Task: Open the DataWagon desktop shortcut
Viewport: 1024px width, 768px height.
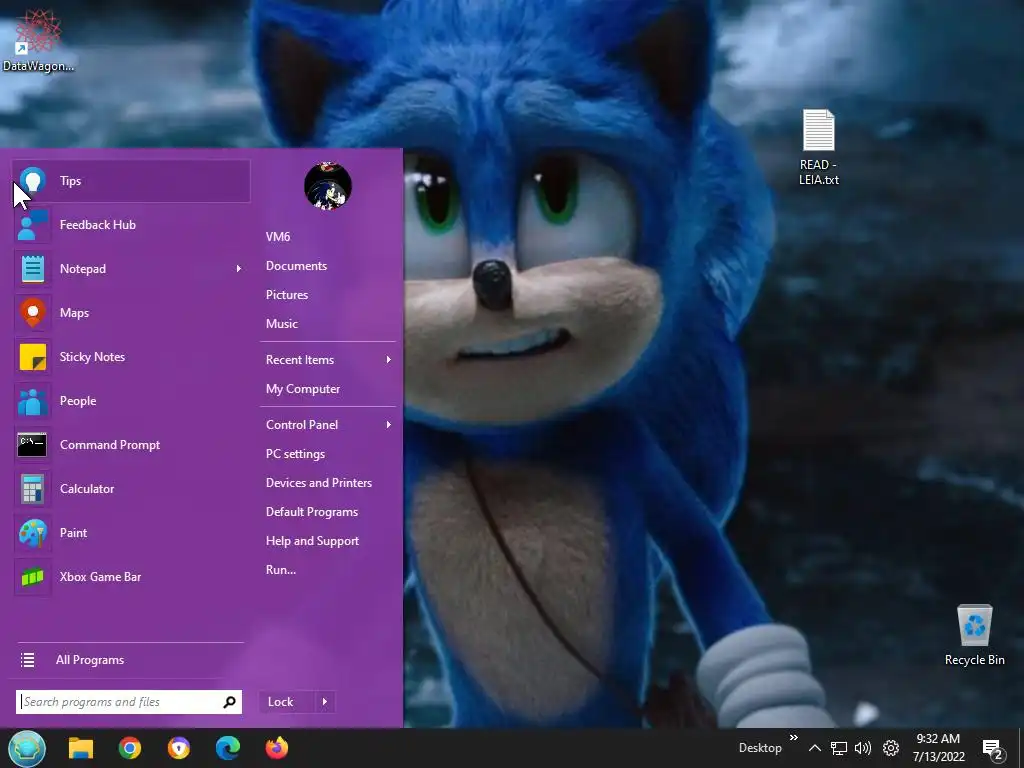Action: 38,39
